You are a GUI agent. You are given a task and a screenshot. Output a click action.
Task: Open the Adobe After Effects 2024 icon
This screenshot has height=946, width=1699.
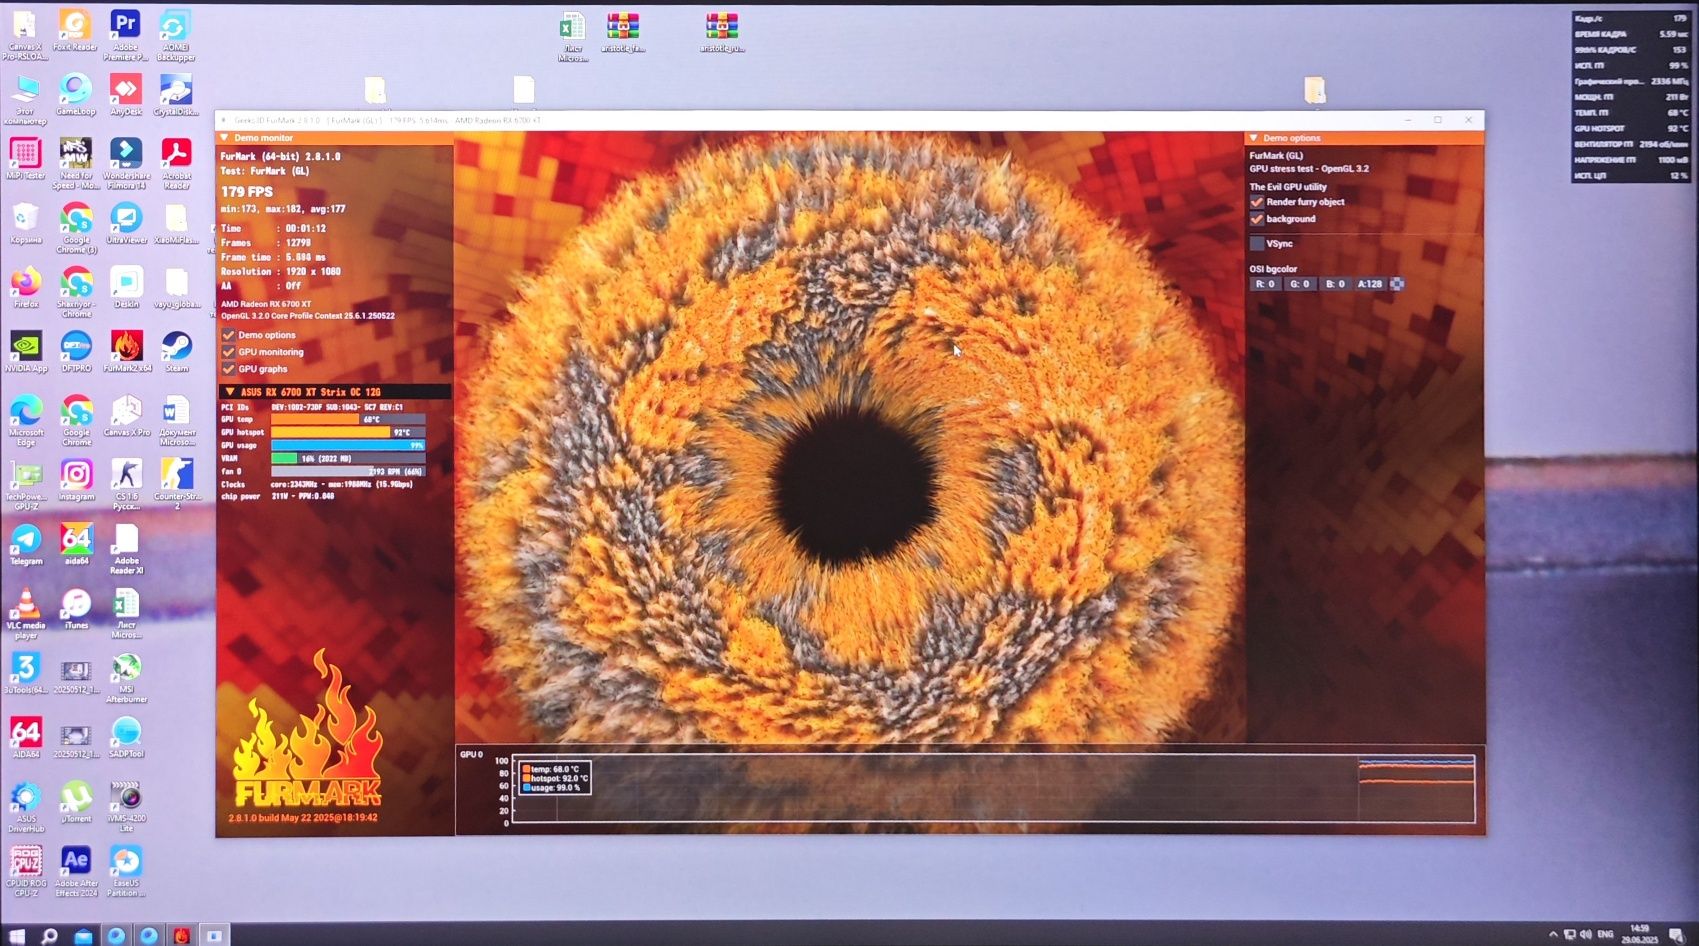(x=76, y=871)
